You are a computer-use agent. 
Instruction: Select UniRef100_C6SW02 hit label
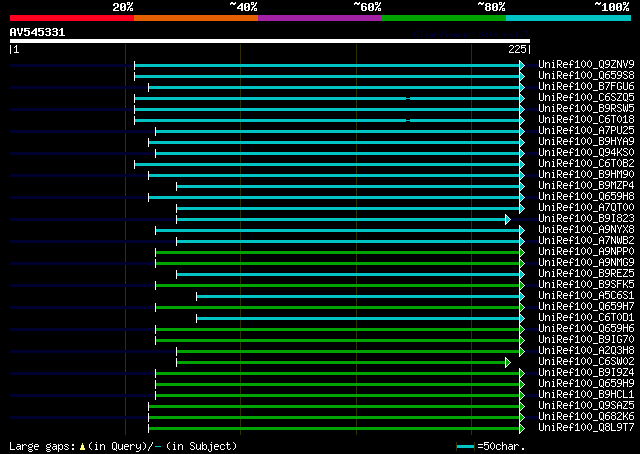[x=586, y=362]
